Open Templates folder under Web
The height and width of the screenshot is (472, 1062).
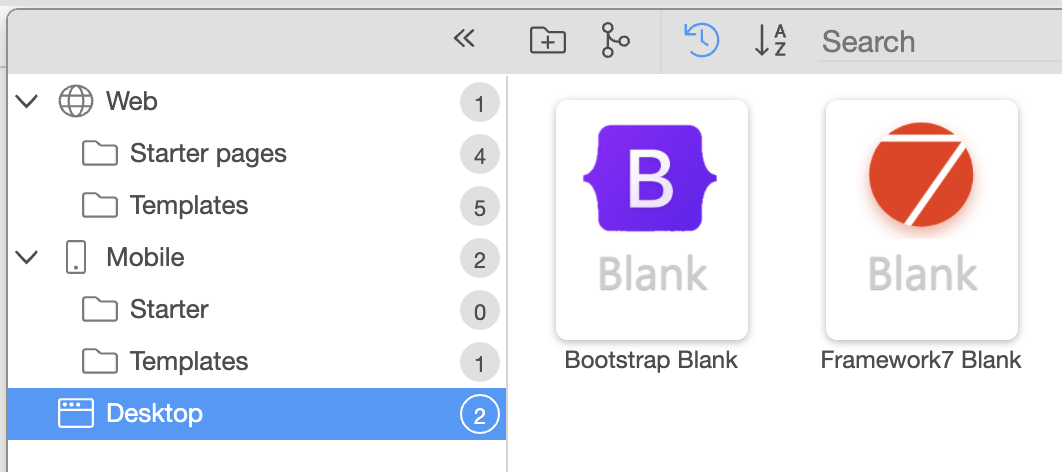189,206
